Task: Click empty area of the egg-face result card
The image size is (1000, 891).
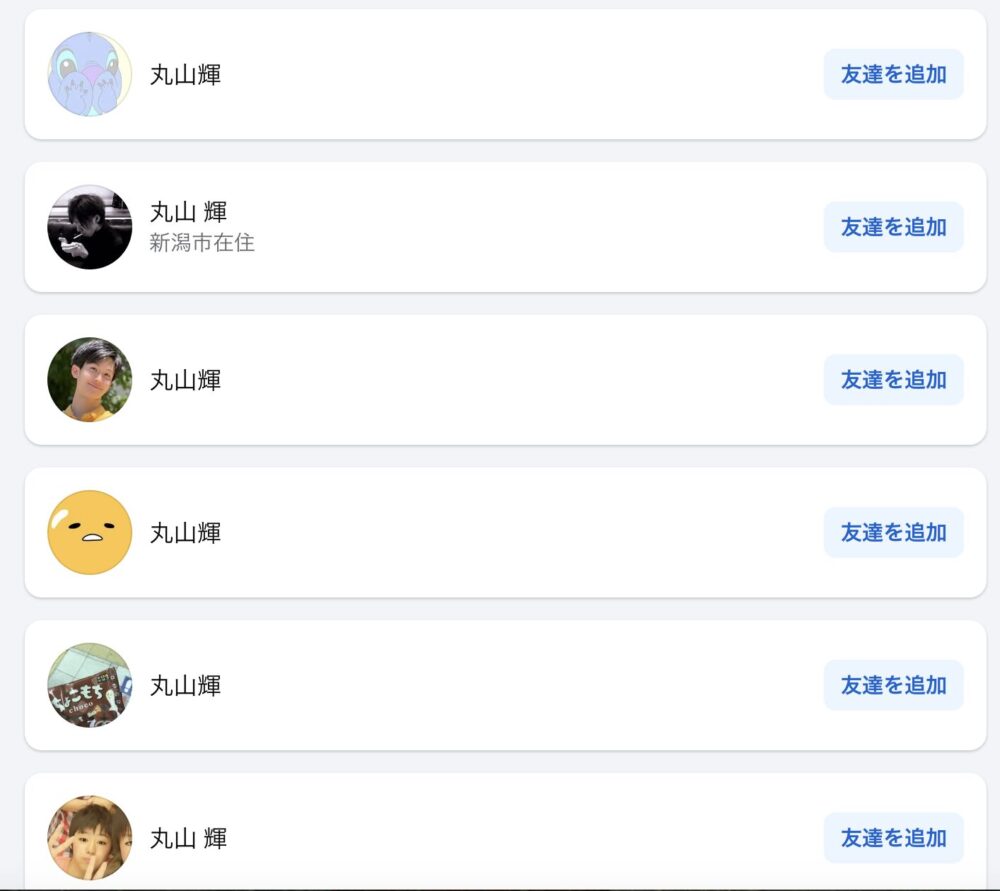Action: (510, 533)
